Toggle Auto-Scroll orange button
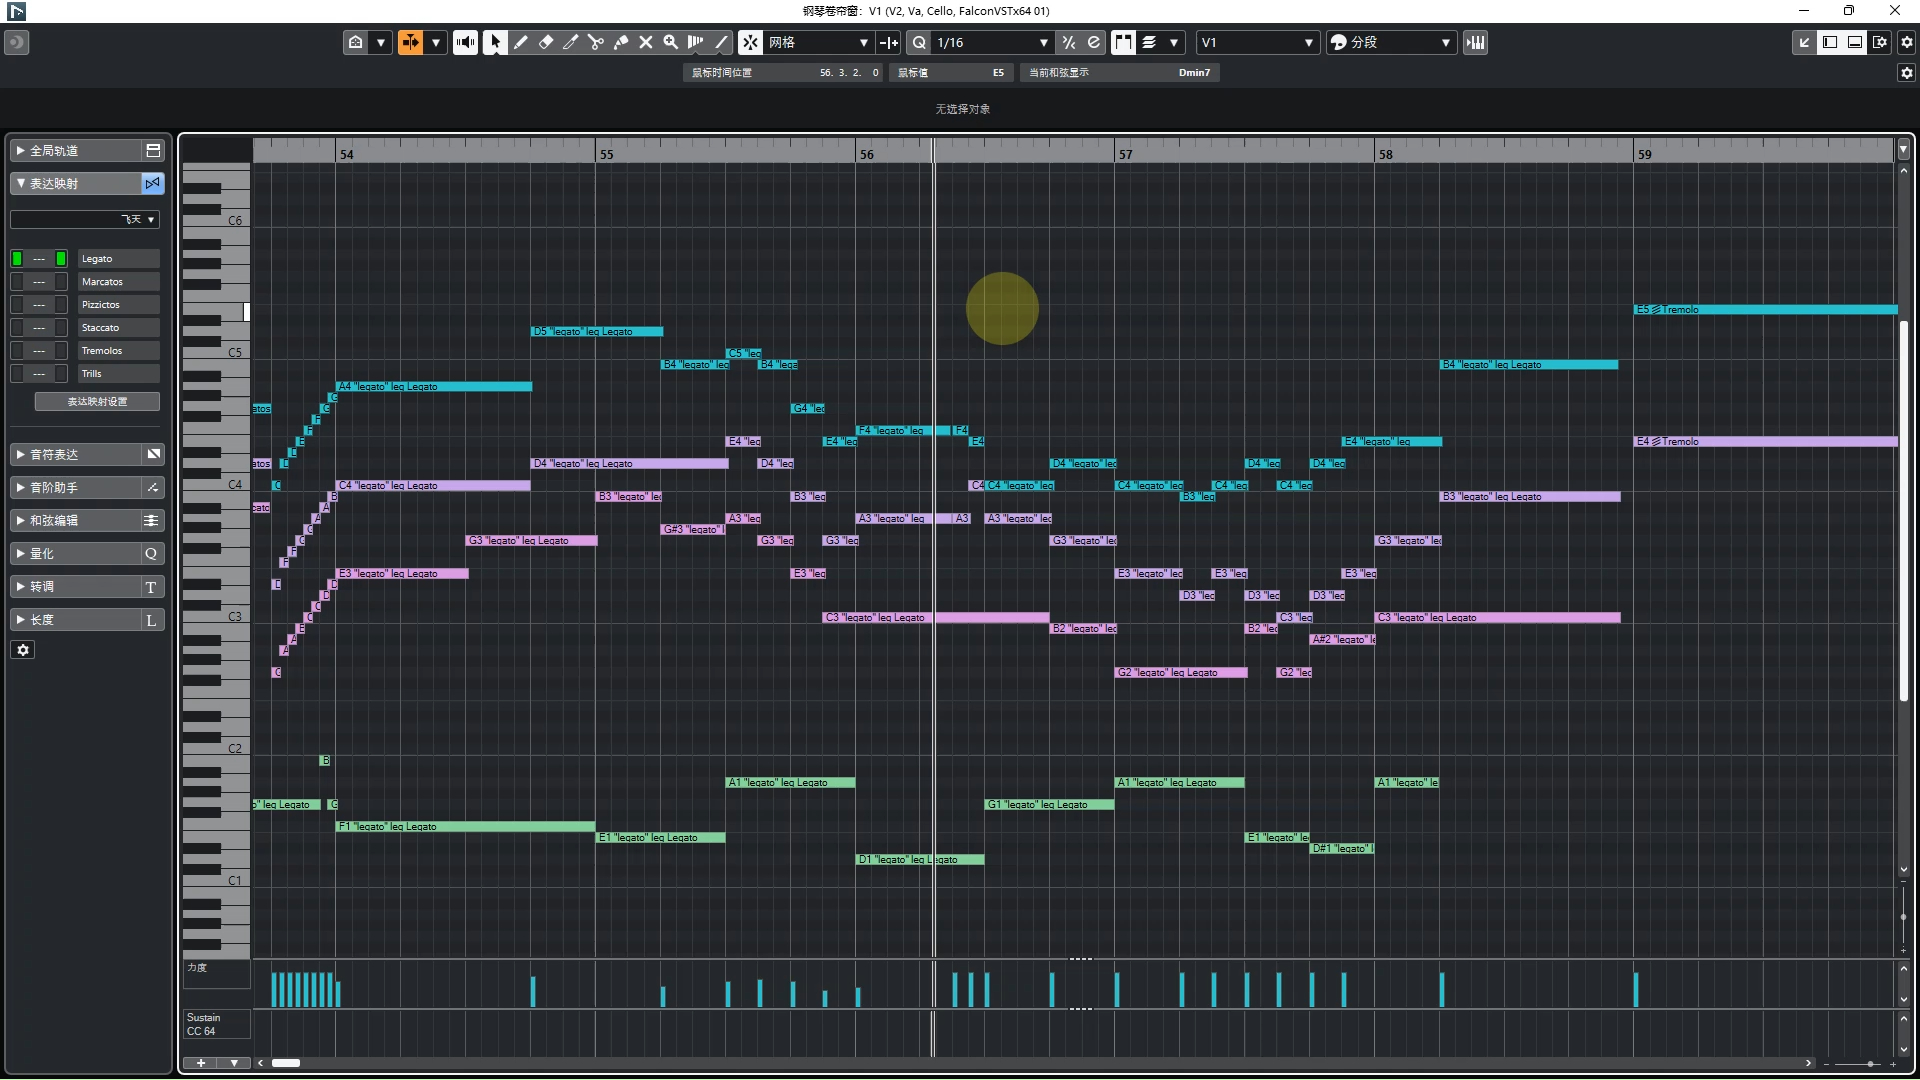The height and width of the screenshot is (1080, 1920). click(410, 42)
